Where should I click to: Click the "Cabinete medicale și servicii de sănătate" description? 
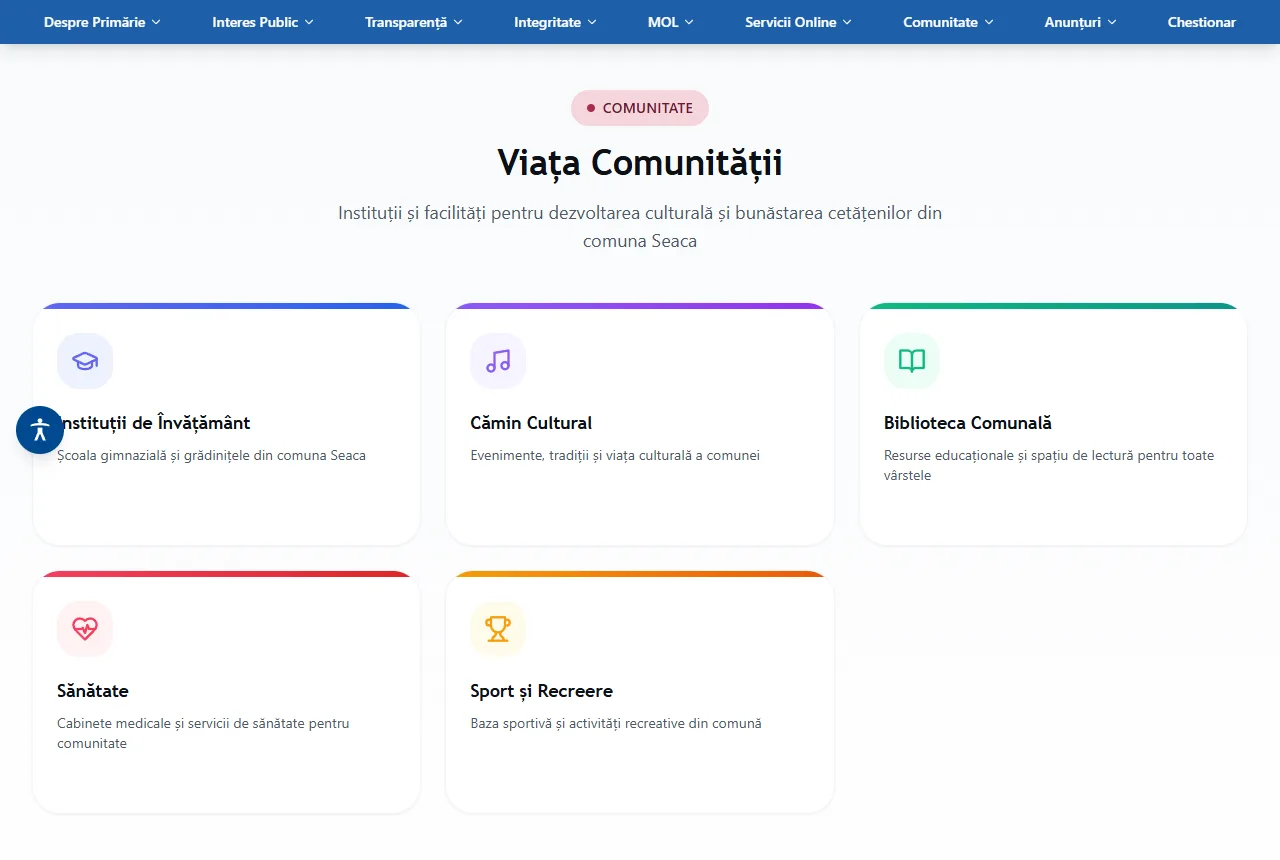(x=203, y=734)
